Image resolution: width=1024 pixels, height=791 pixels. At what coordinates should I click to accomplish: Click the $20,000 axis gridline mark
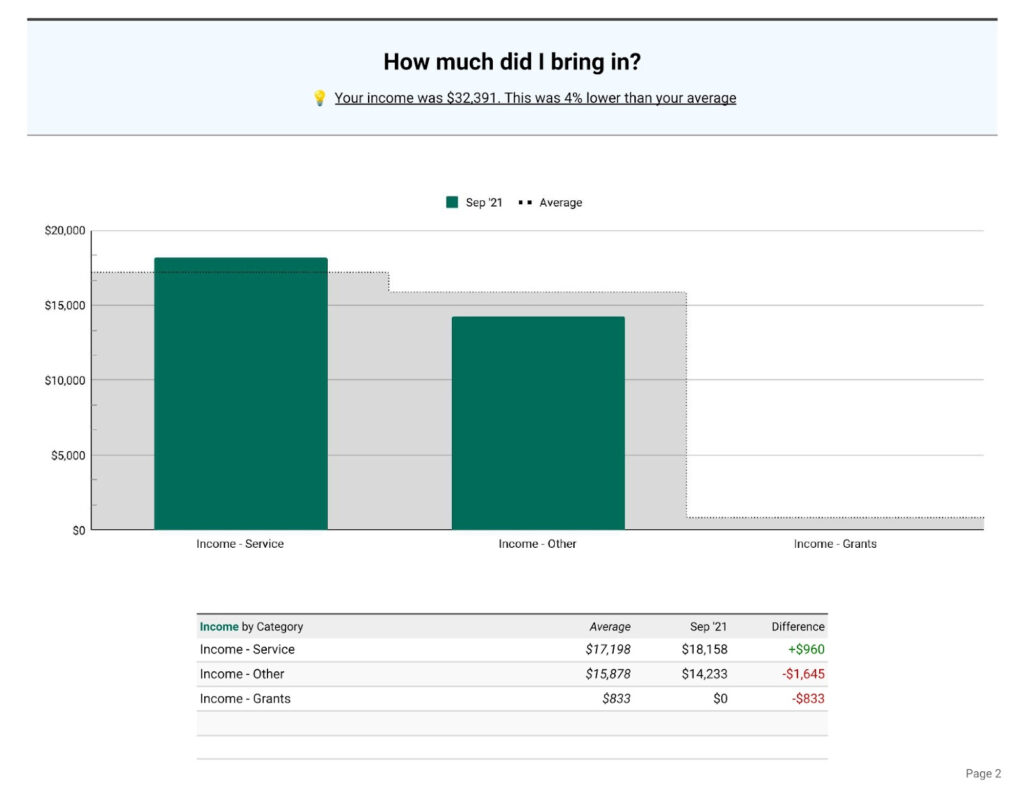tap(66, 229)
